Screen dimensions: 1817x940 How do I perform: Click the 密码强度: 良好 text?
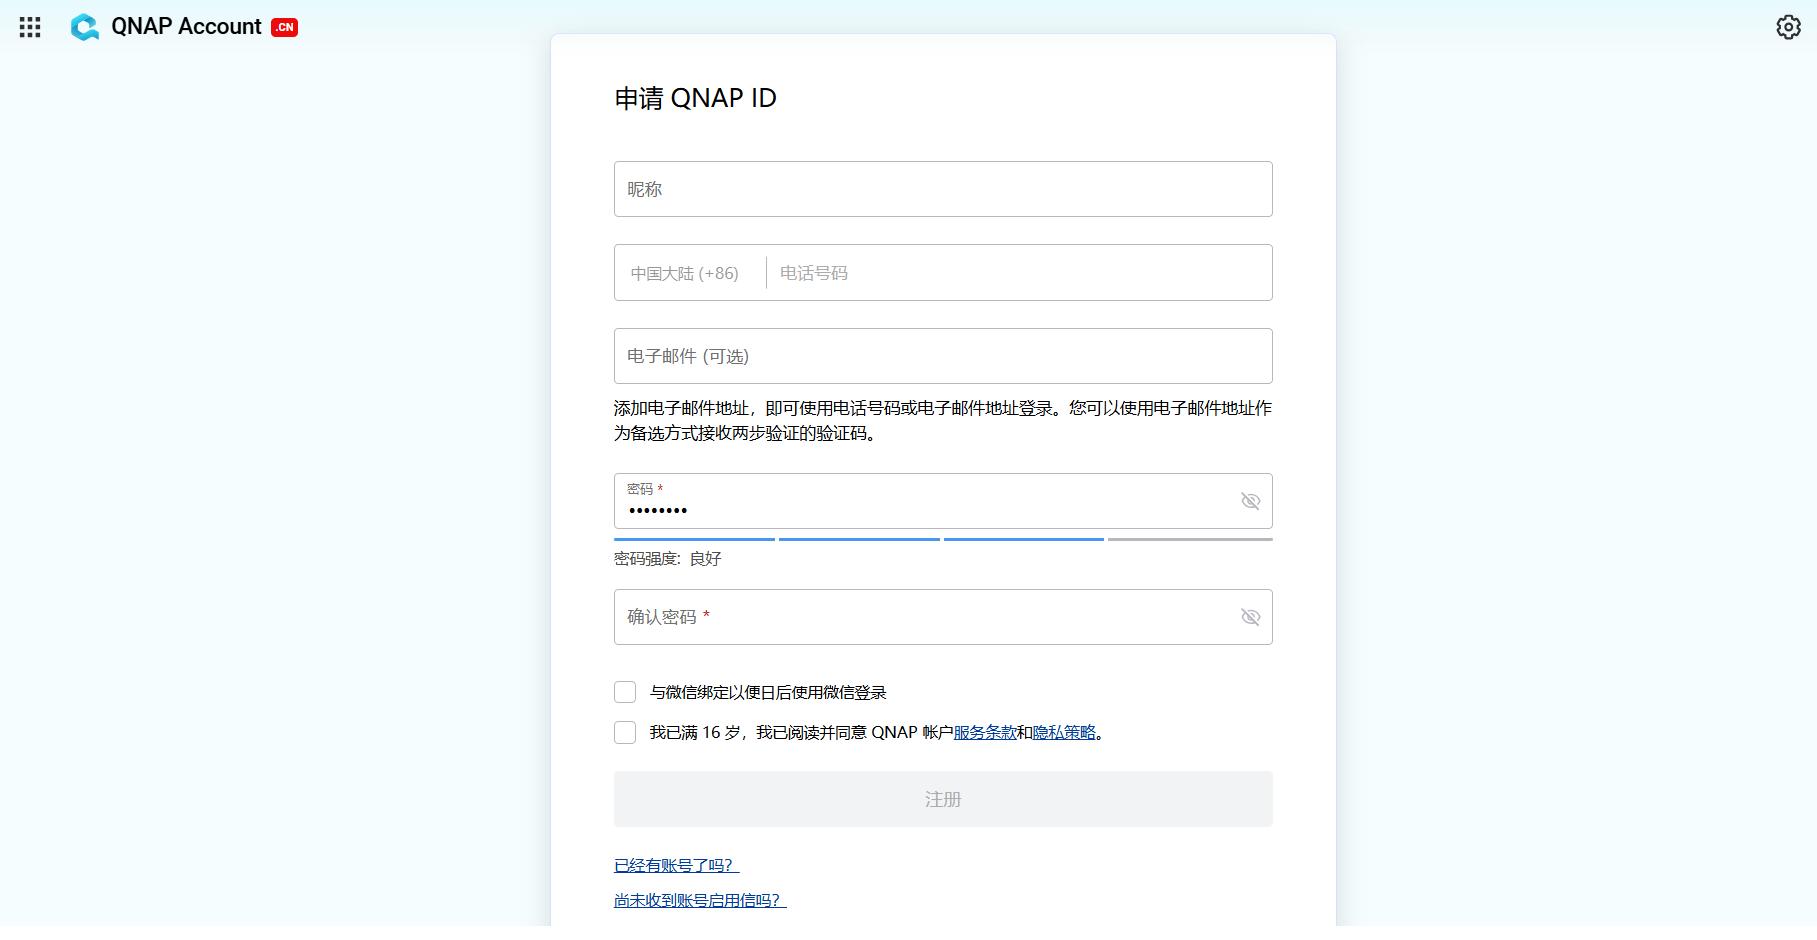pyautogui.click(x=668, y=559)
